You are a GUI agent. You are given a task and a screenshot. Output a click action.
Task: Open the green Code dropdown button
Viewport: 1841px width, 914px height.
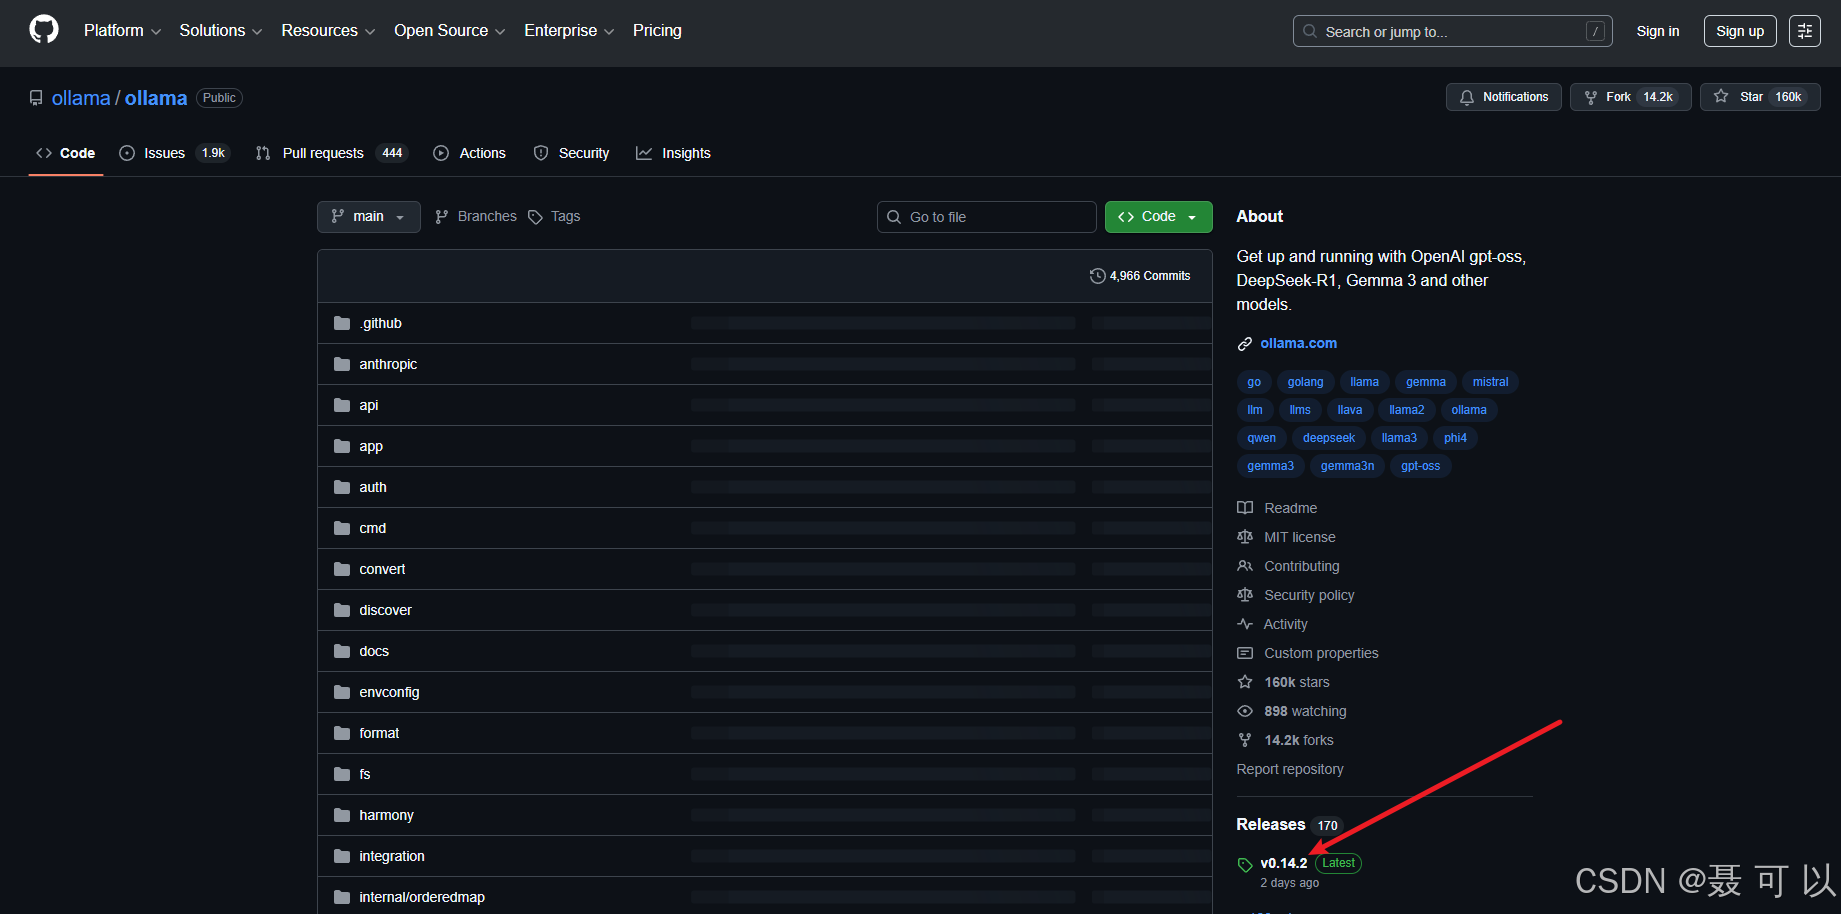coord(1158,217)
